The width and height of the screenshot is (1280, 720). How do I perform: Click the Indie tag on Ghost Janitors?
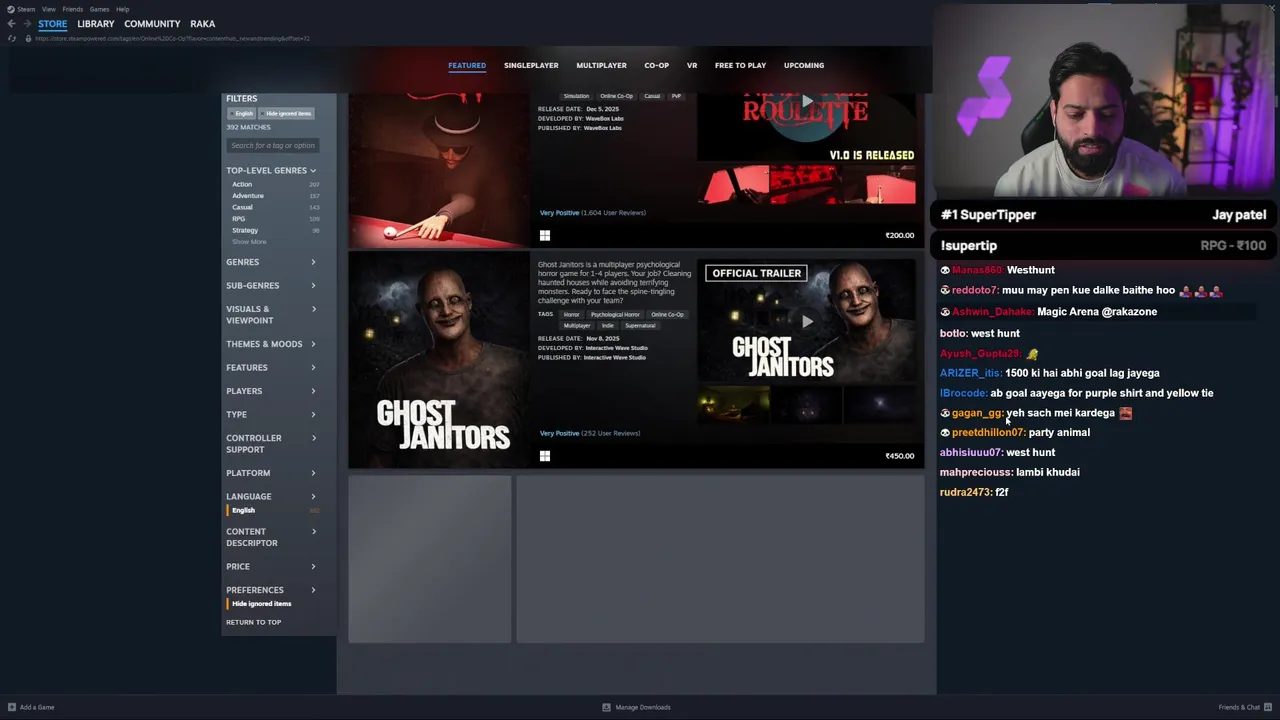607,326
